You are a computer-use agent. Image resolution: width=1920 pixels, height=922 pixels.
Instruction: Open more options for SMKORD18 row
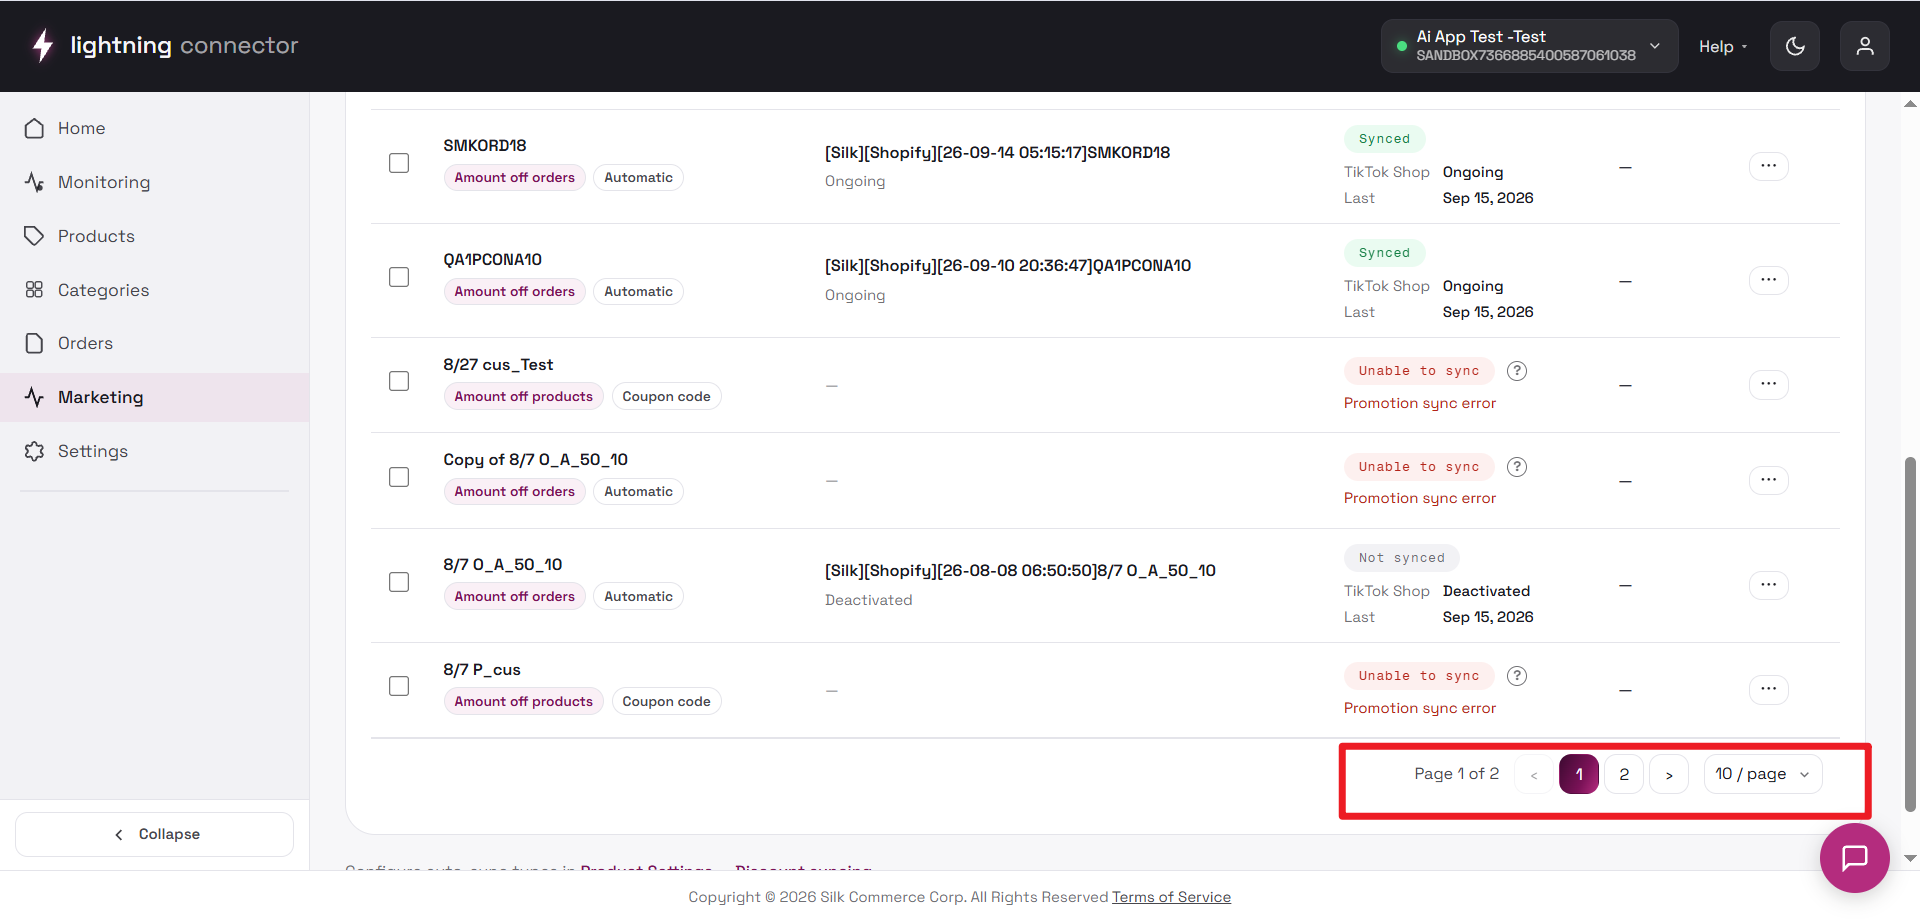point(1768,166)
